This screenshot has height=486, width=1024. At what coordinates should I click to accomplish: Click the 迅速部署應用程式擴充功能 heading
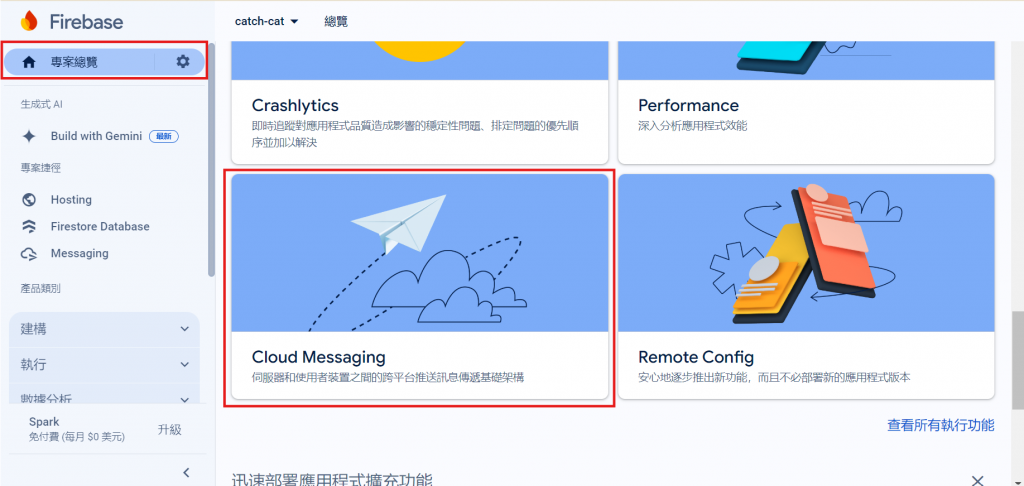click(332, 481)
